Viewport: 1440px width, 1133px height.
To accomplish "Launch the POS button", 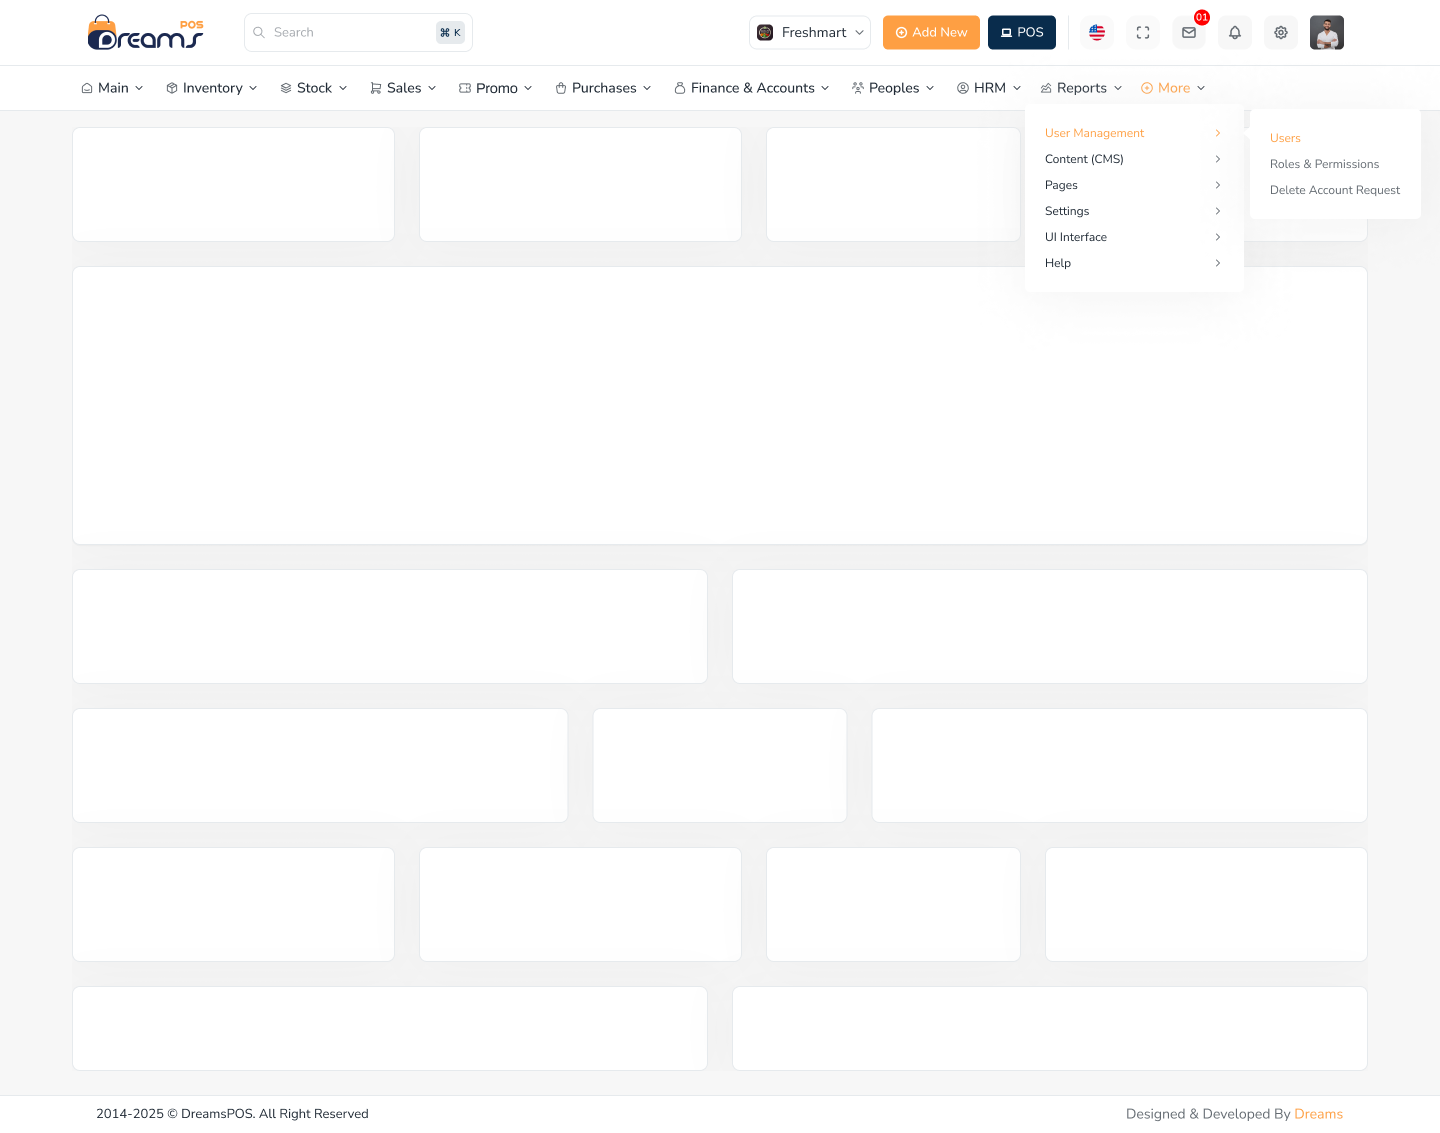I will [1021, 32].
